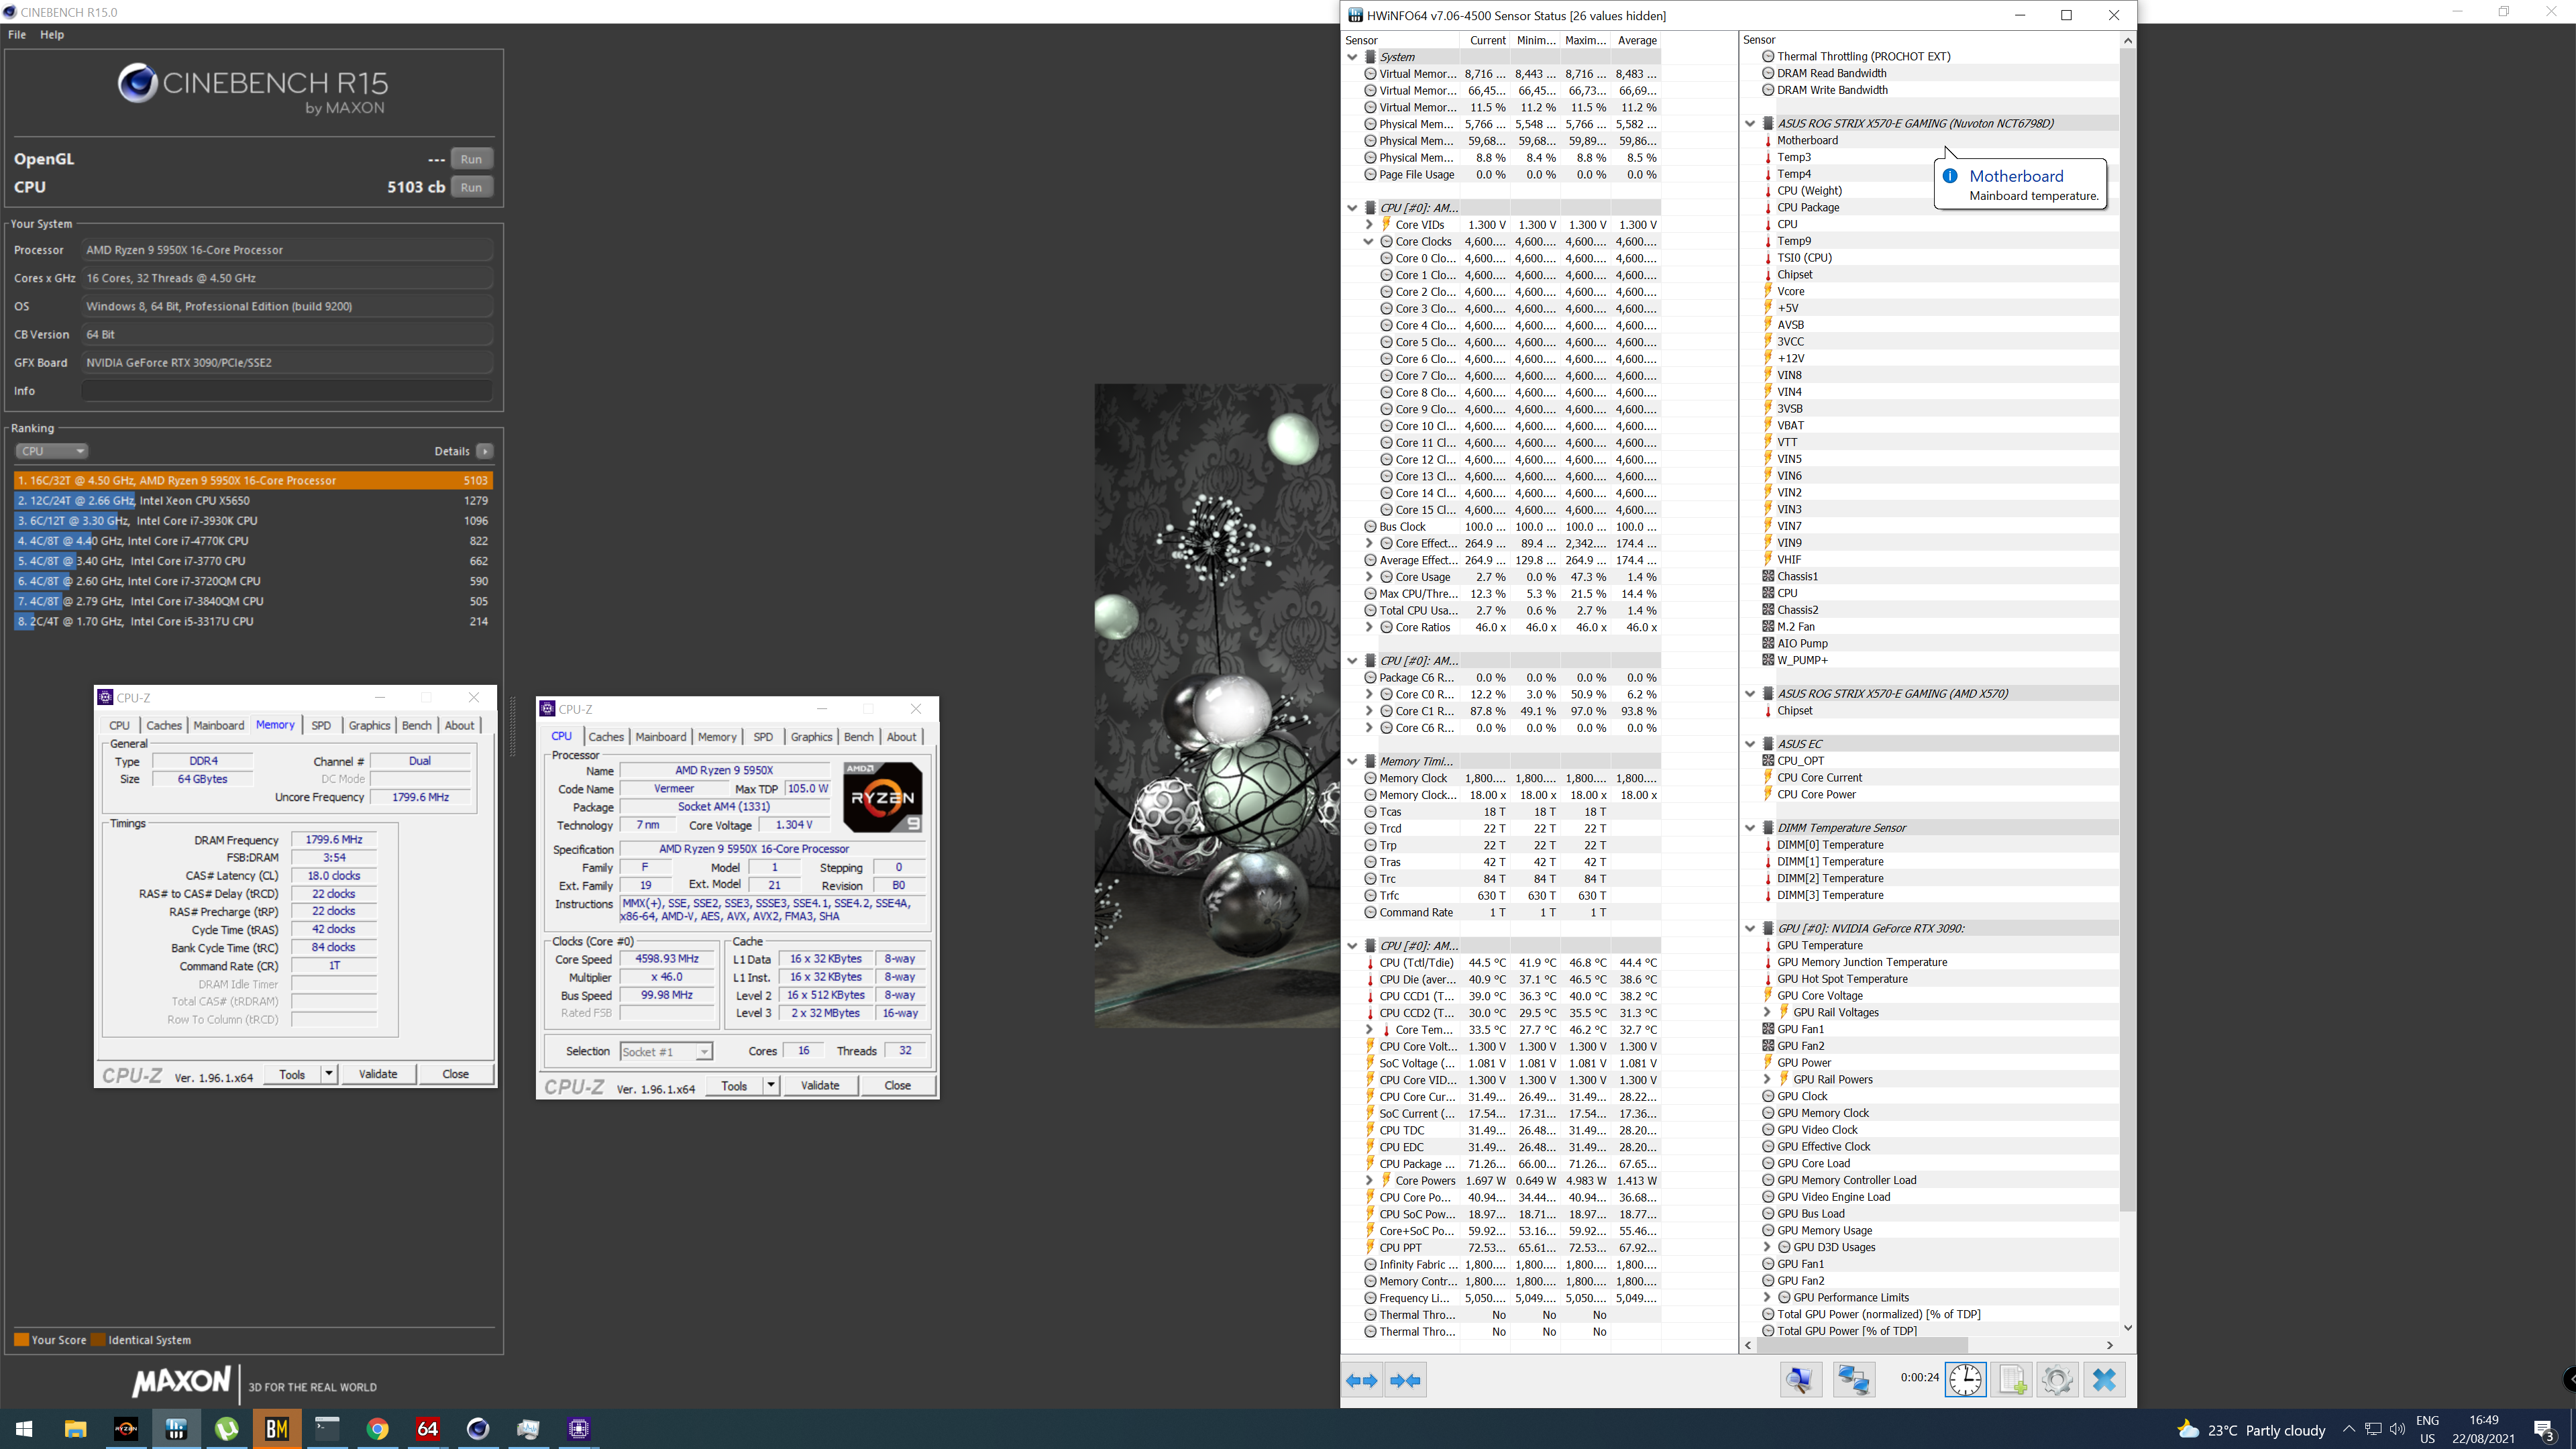Image resolution: width=2576 pixels, height=1449 pixels.
Task: Click the blue X to close sensors
Action: point(2104,1380)
